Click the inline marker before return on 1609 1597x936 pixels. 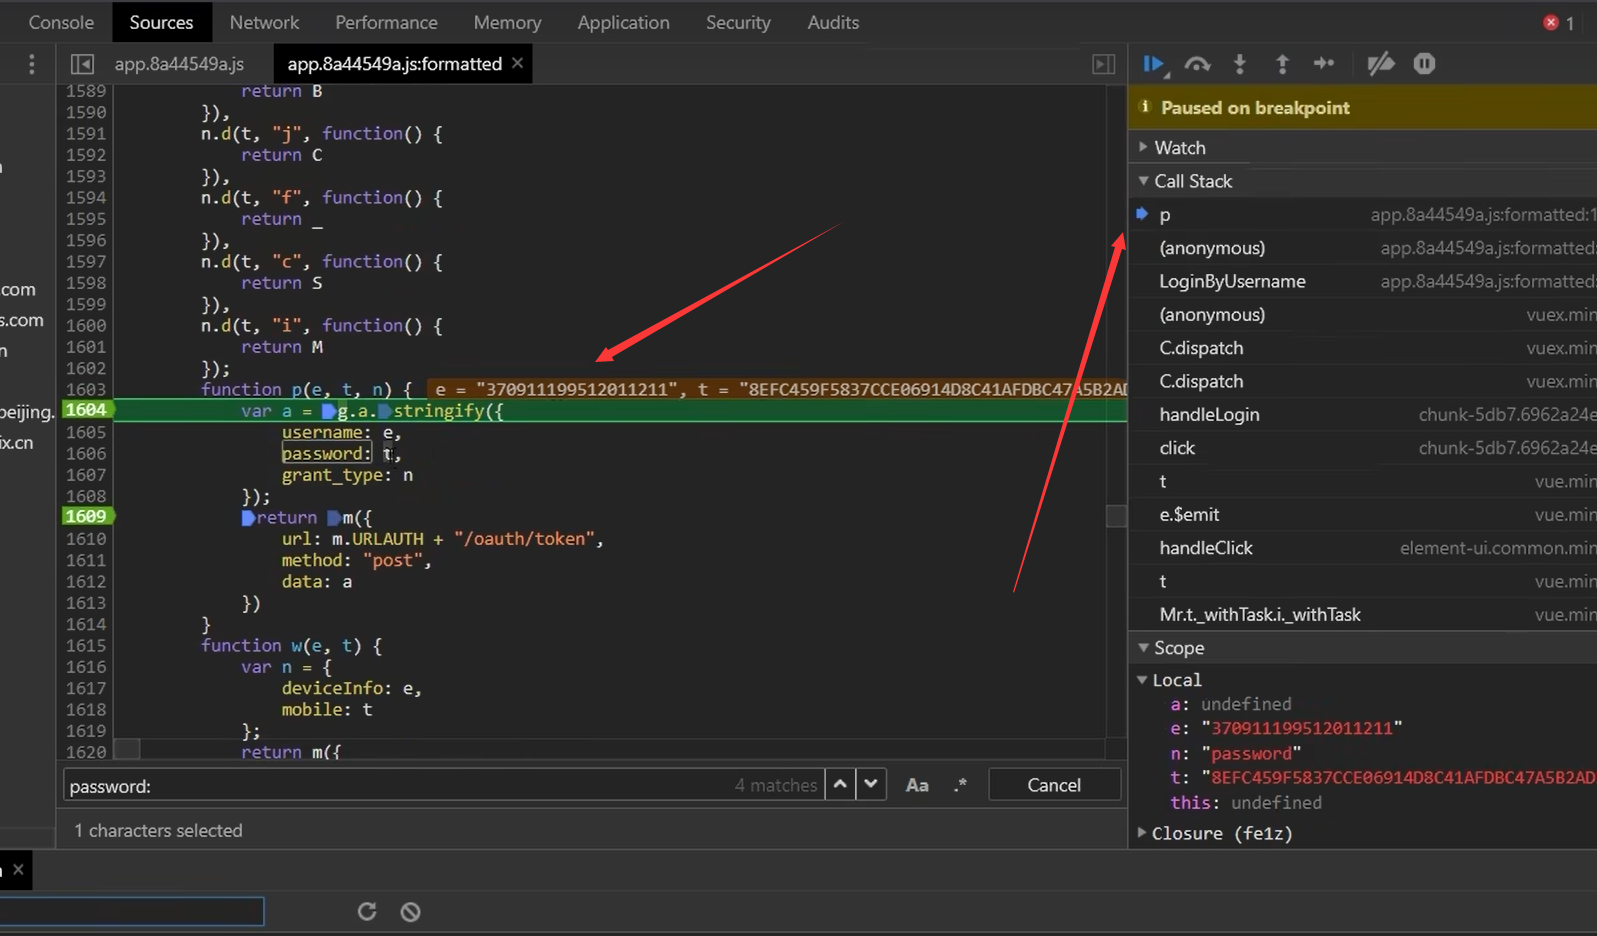(248, 517)
